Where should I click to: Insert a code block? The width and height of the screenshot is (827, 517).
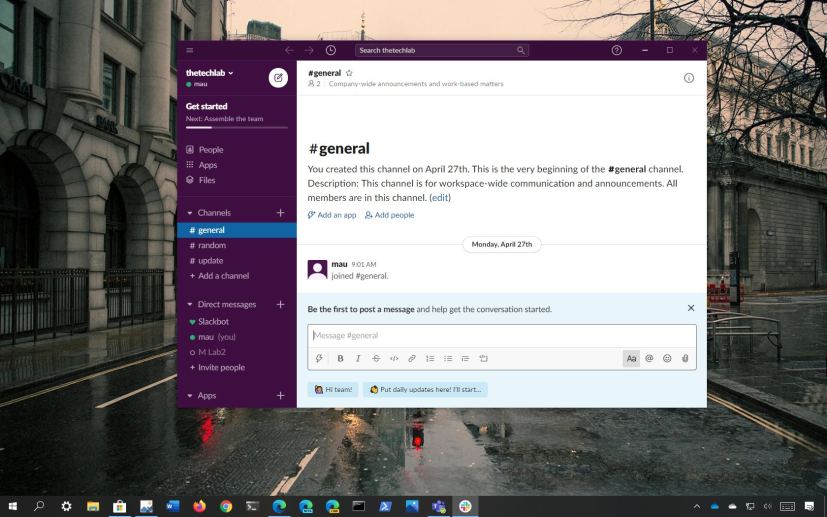[x=483, y=358]
